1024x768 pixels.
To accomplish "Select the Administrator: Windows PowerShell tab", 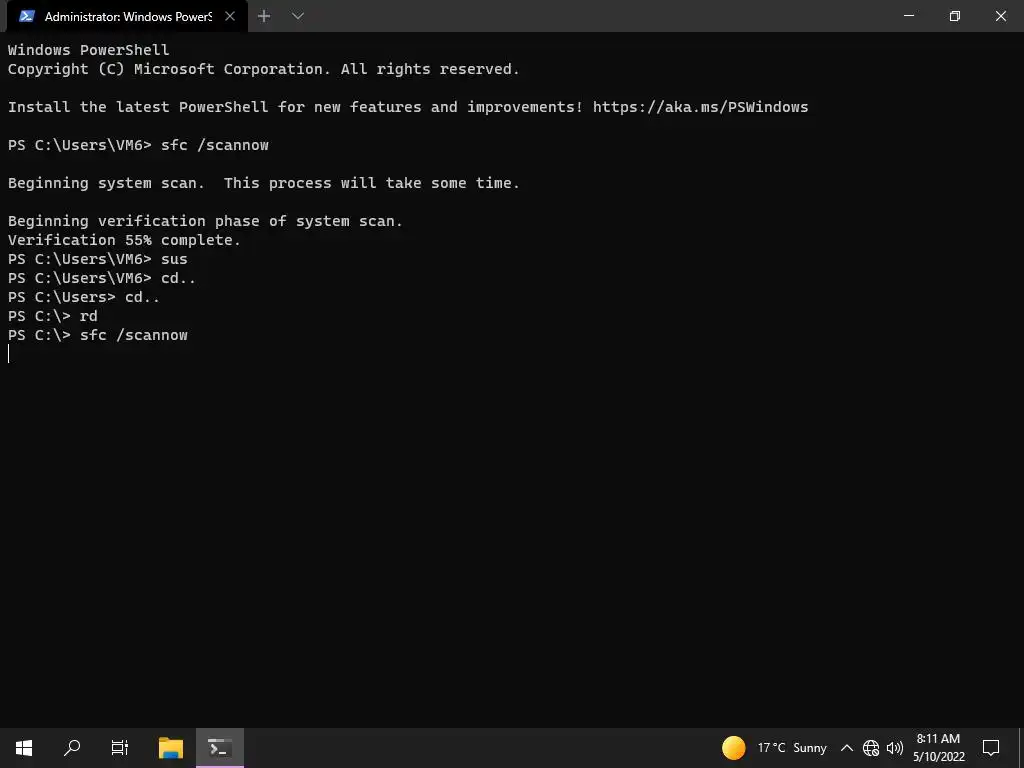I will tap(127, 16).
